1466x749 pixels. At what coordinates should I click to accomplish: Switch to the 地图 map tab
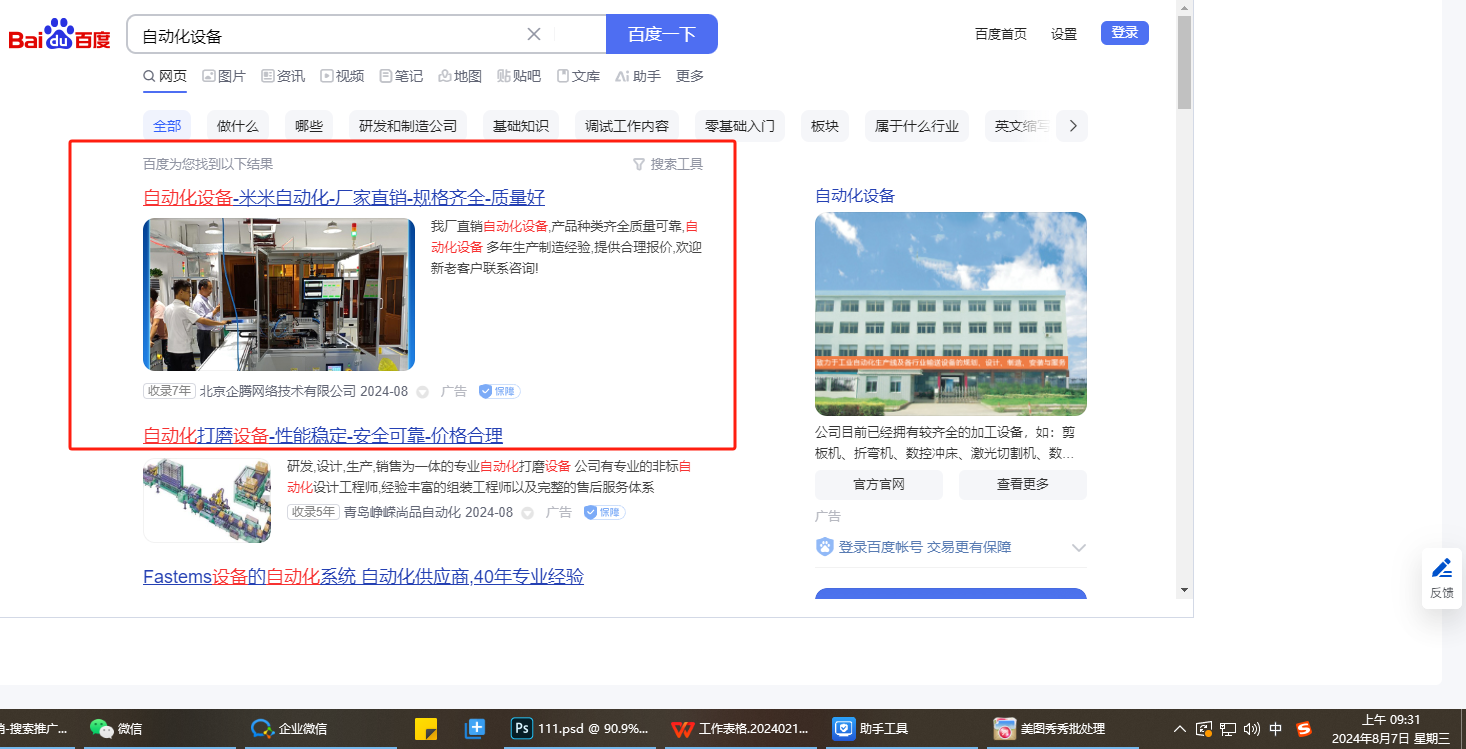click(460, 76)
